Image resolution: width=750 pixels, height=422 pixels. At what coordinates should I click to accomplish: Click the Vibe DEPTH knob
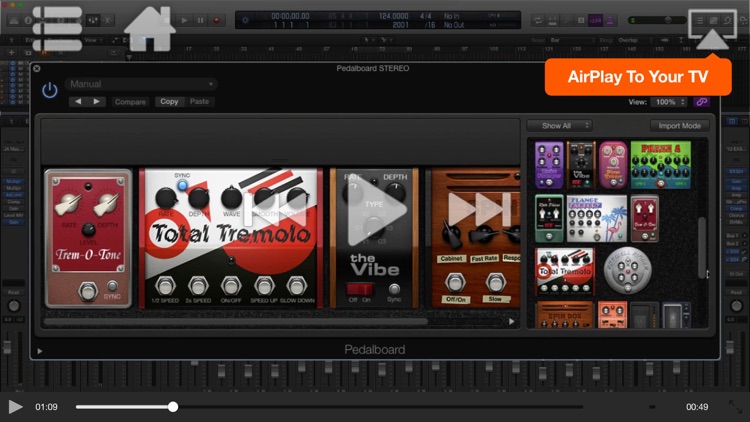[x=396, y=191]
